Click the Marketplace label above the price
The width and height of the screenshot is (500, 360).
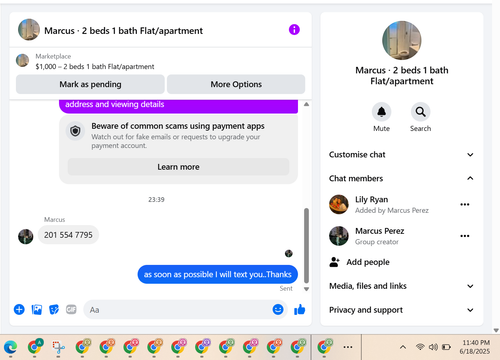click(53, 56)
